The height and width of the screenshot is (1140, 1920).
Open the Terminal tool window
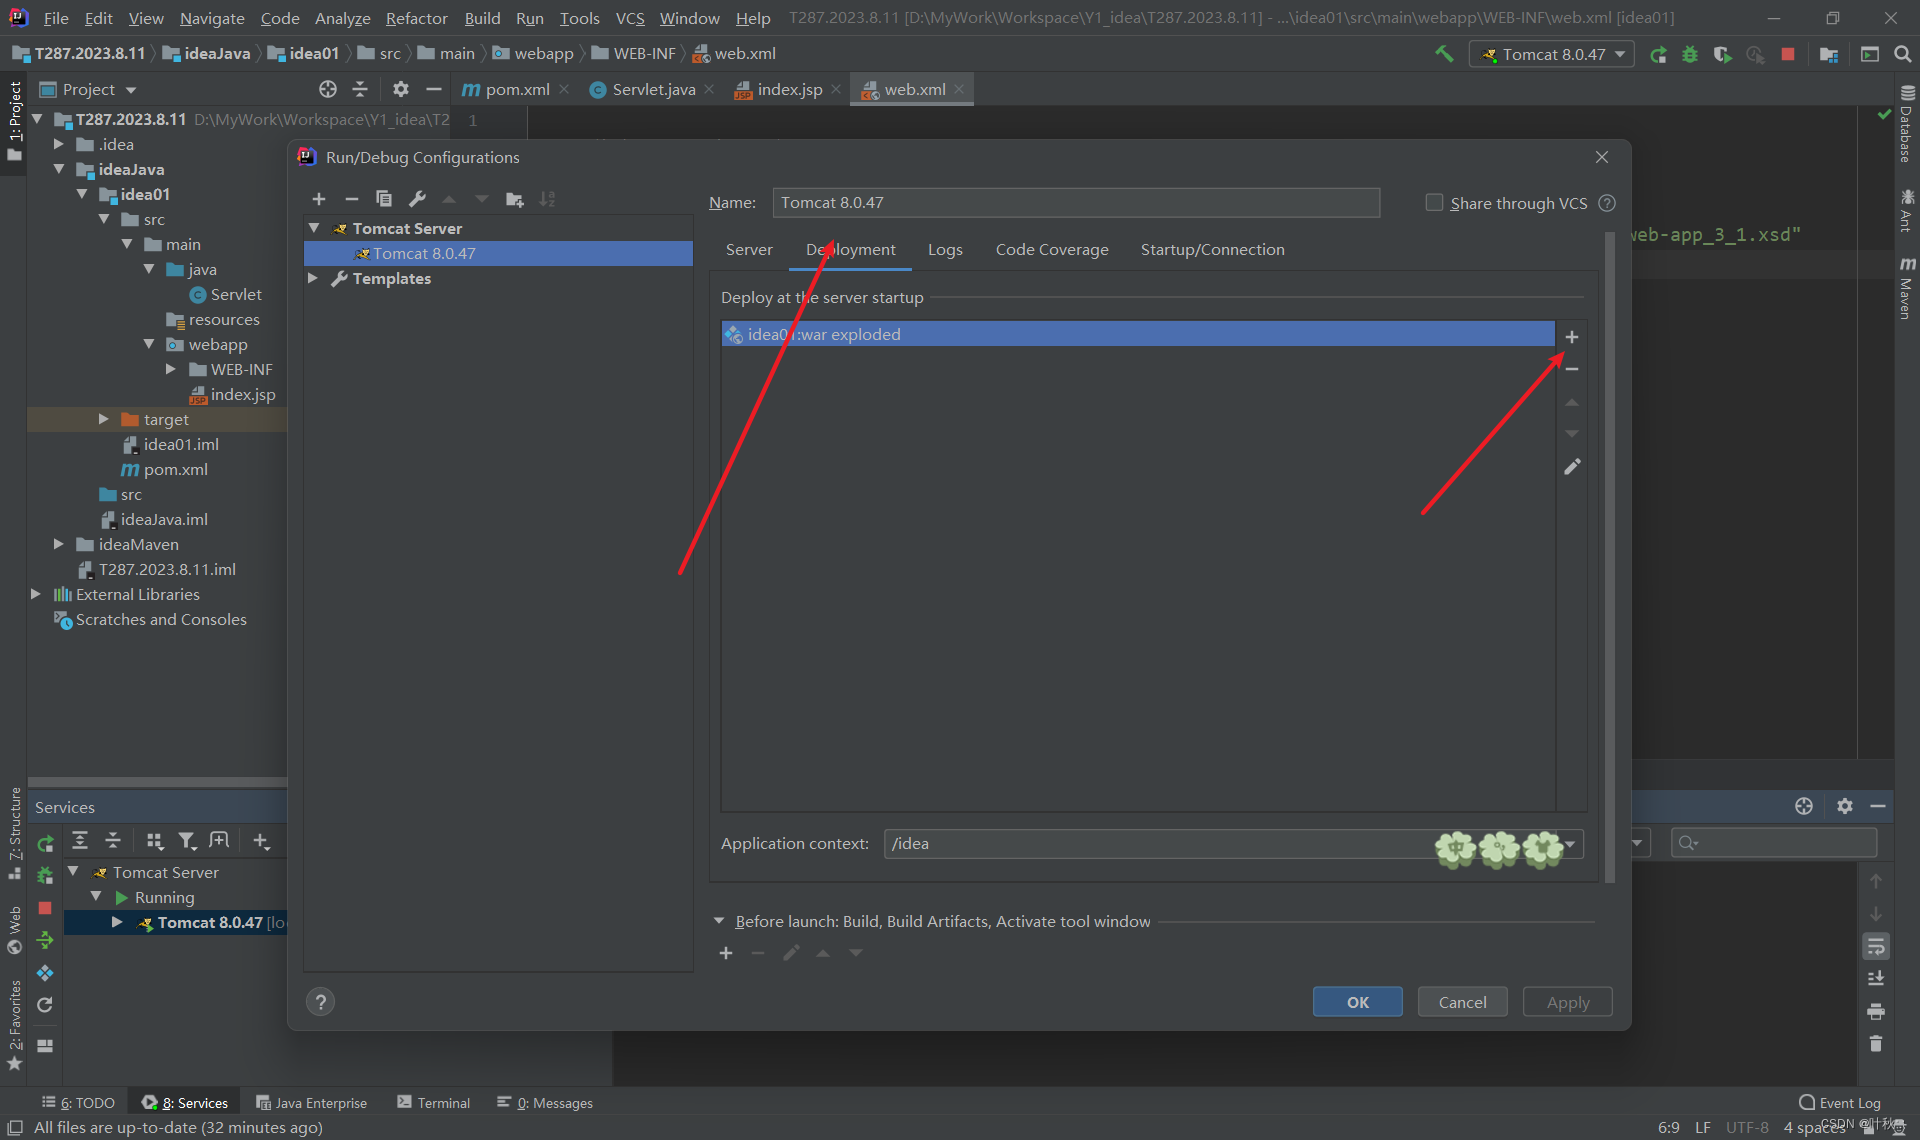coord(434,1102)
